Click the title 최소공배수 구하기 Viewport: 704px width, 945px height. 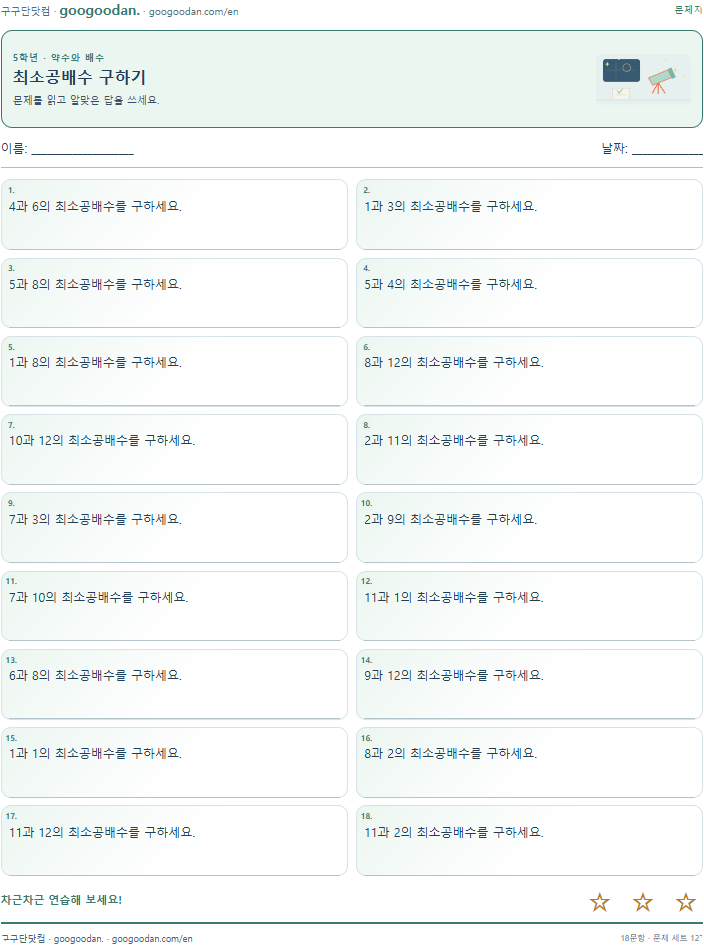click(80, 77)
